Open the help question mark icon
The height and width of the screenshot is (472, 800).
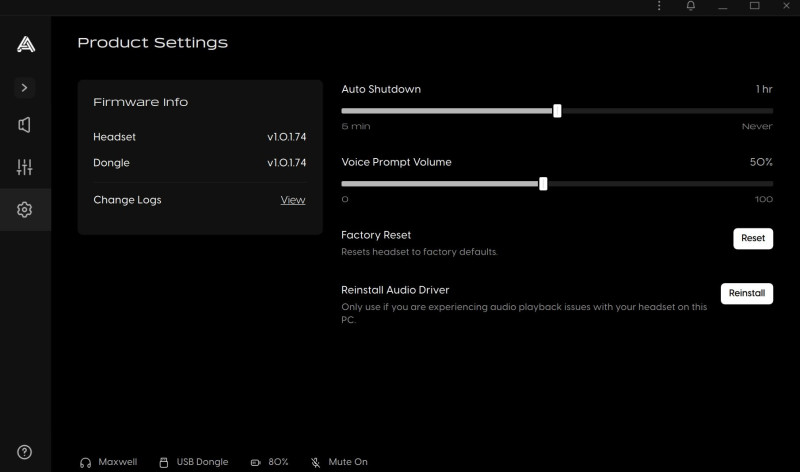[x=25, y=452]
